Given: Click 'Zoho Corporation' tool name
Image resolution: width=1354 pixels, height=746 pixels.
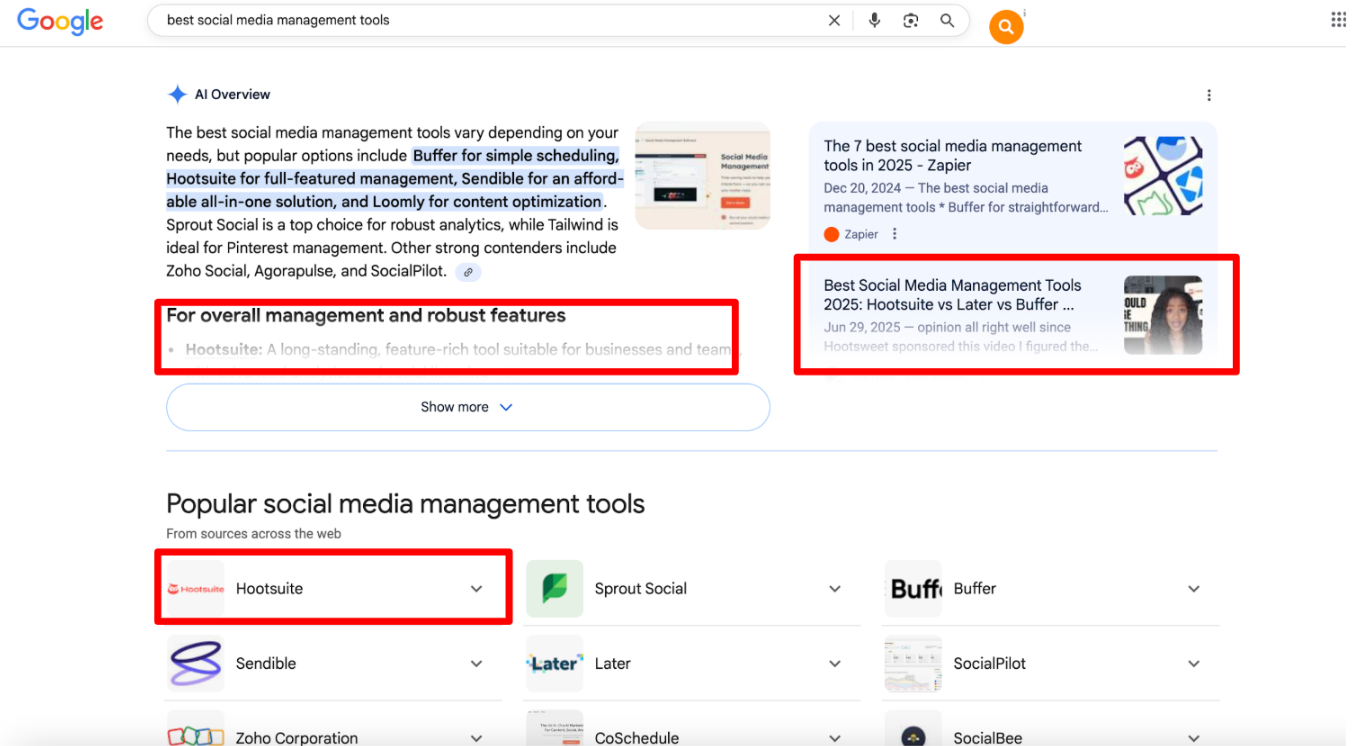Looking at the screenshot, I should coord(297,738).
